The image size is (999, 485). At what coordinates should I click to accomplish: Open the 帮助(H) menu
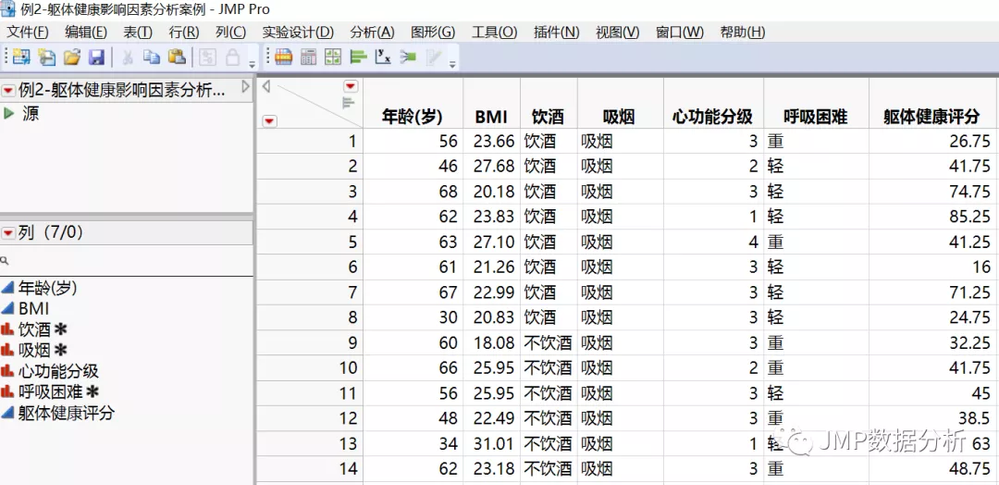[743, 32]
